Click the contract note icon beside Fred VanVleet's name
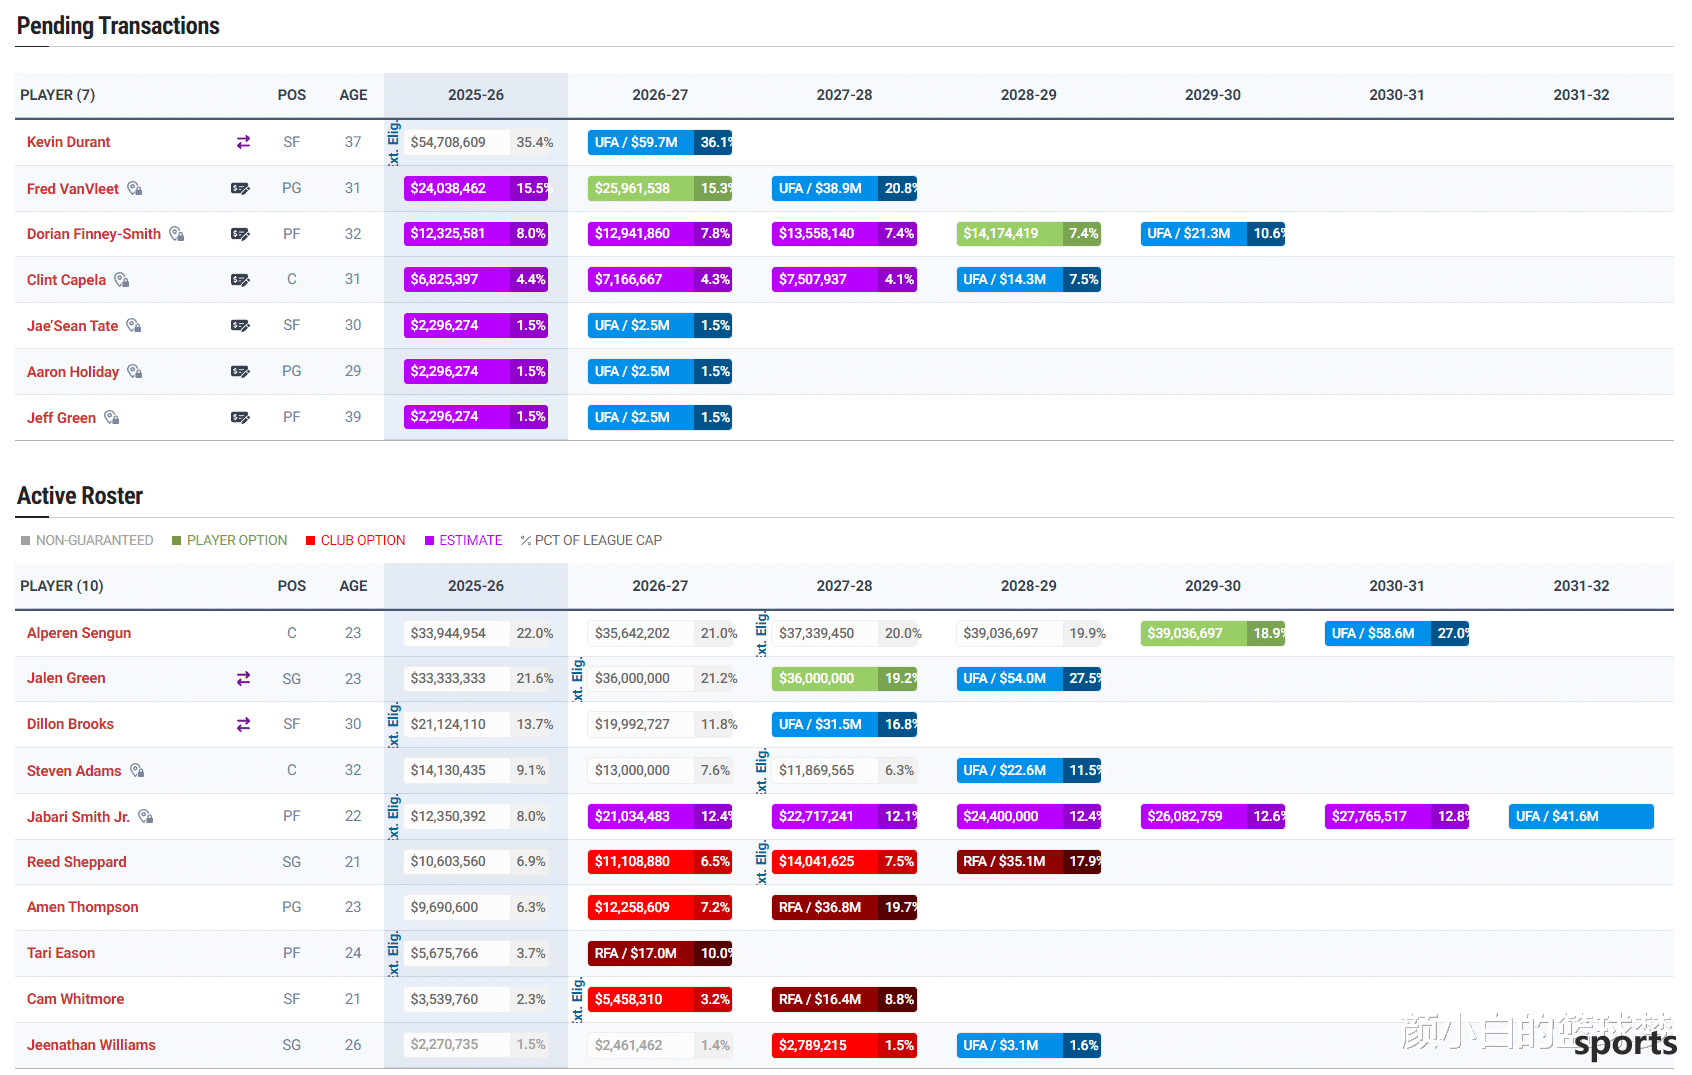 pyautogui.click(x=135, y=188)
